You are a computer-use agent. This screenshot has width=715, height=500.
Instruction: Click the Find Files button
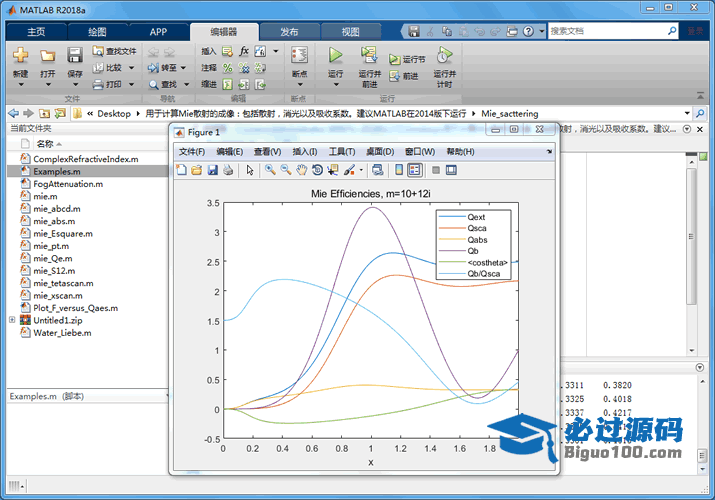coord(114,51)
